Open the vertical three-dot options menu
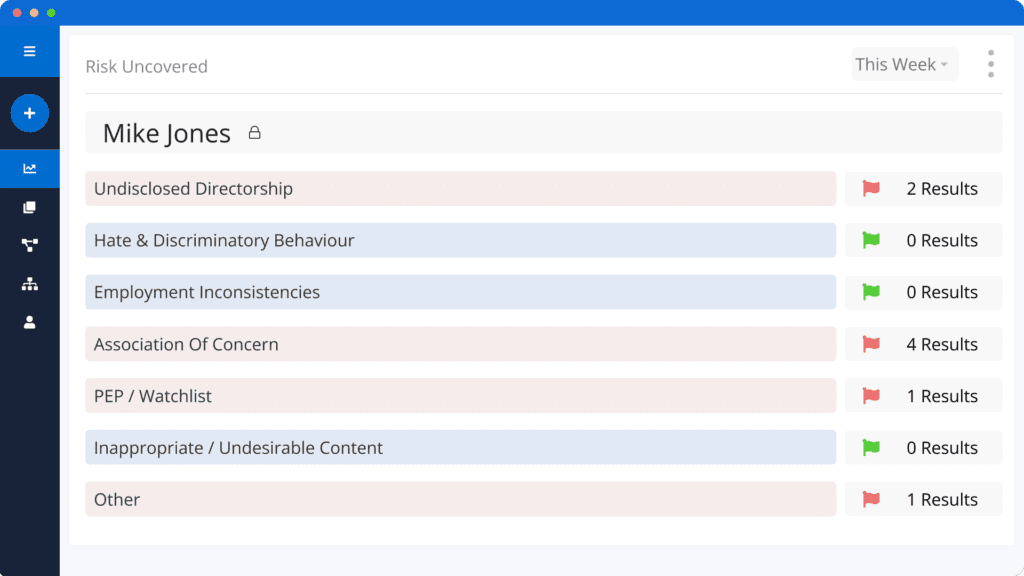Viewport: 1024px width, 576px height. [991, 64]
